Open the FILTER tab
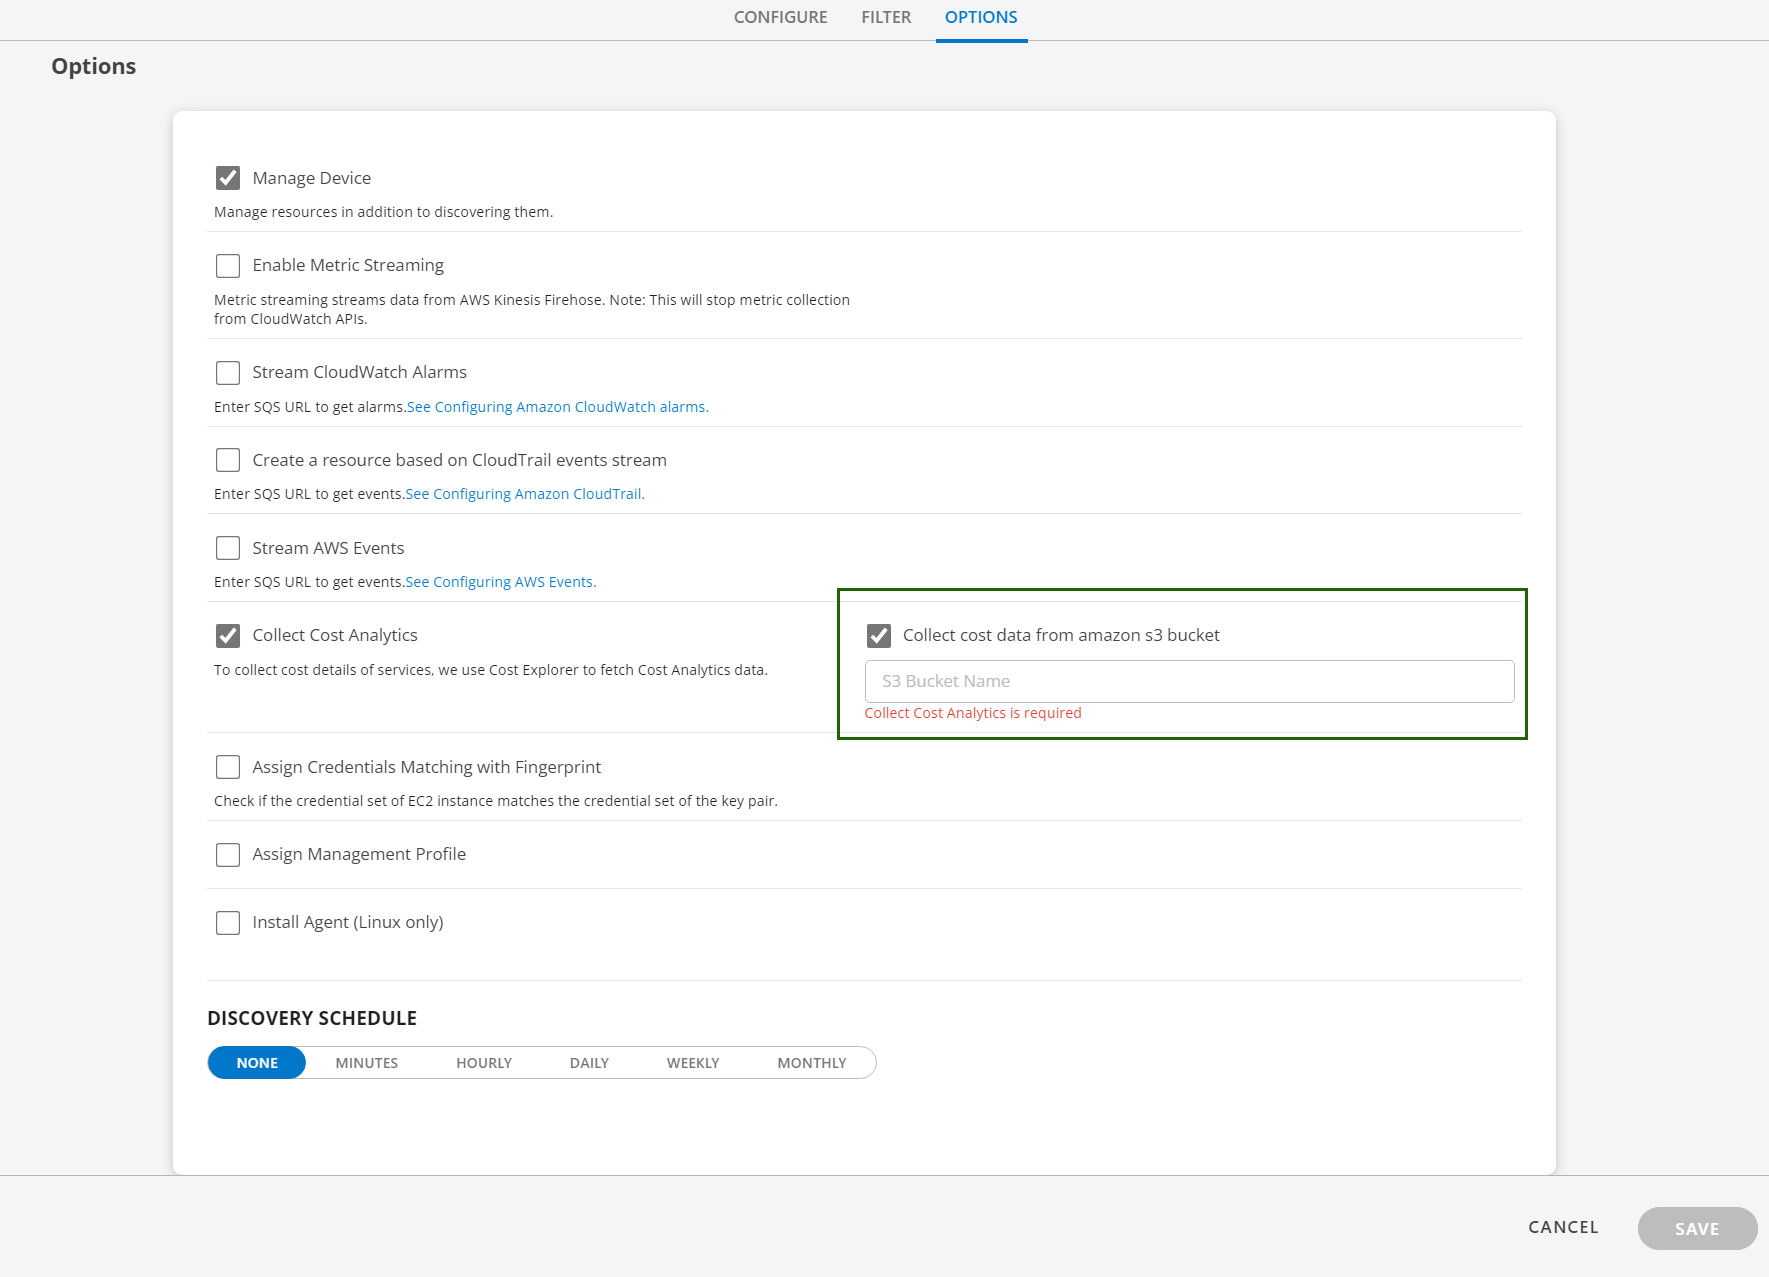1769x1277 pixels. click(x=886, y=17)
